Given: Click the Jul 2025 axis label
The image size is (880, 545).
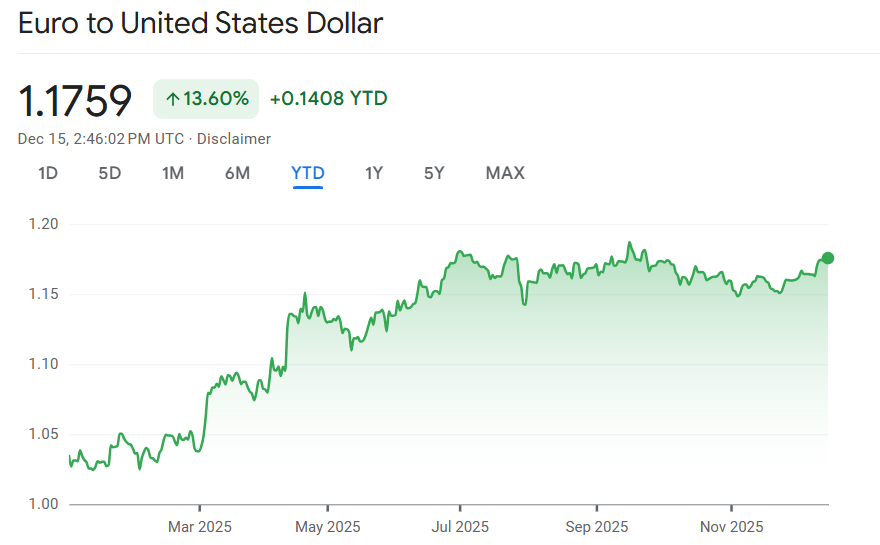Looking at the screenshot, I should pyautogui.click(x=460, y=527).
